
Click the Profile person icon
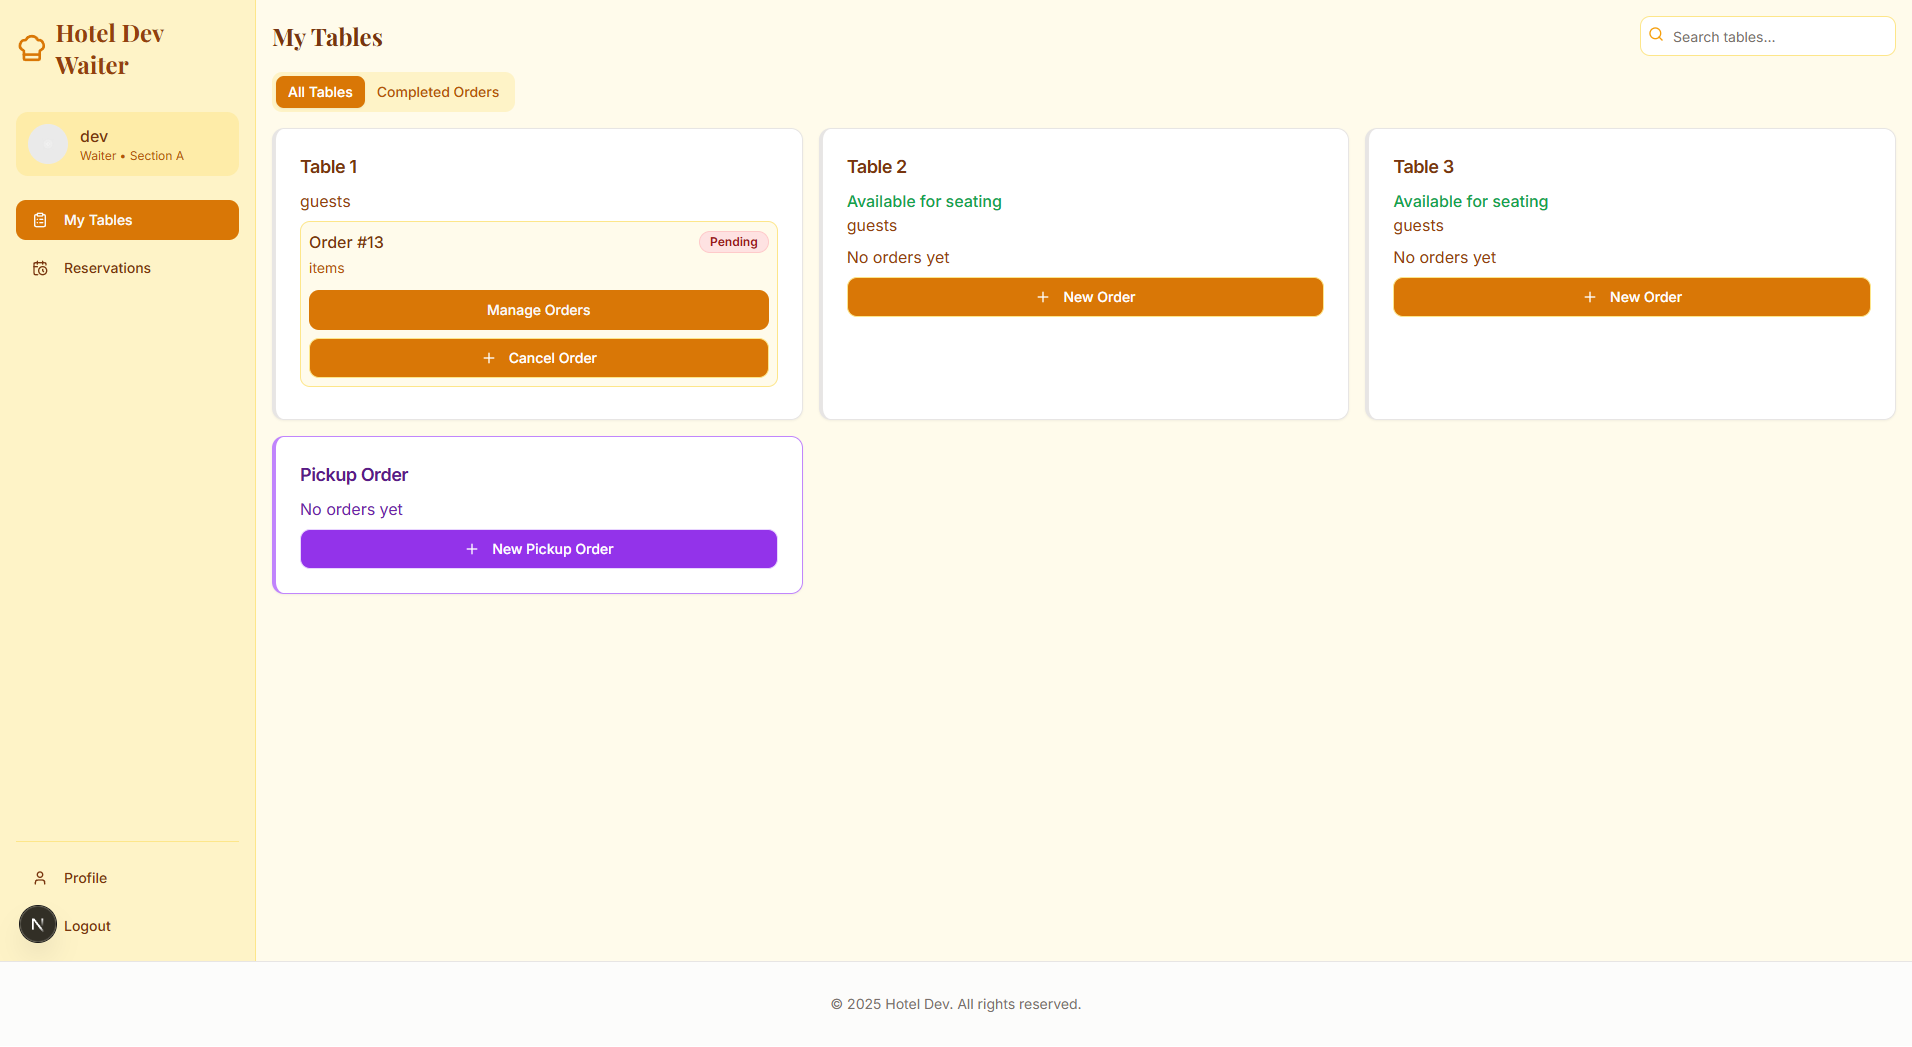(40, 878)
